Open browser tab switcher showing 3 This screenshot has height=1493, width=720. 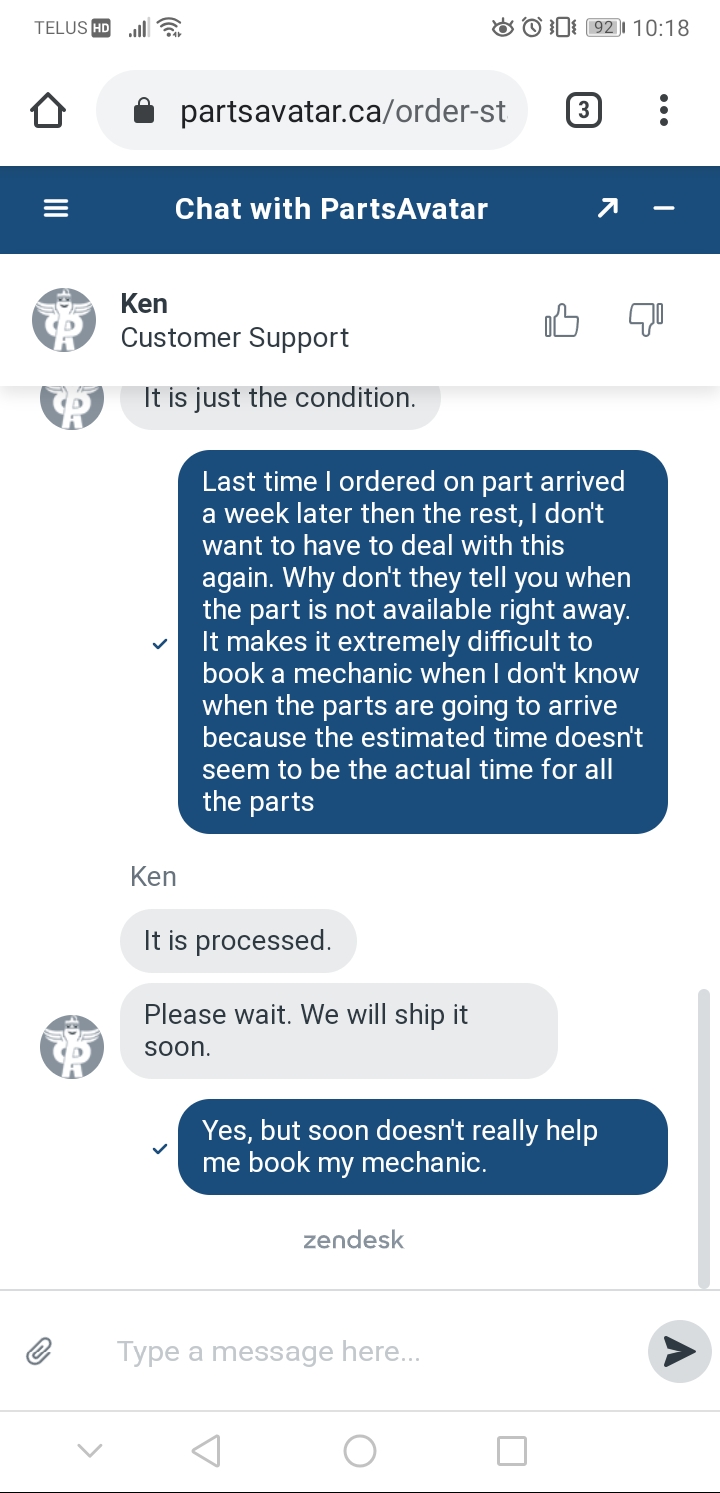pos(584,110)
